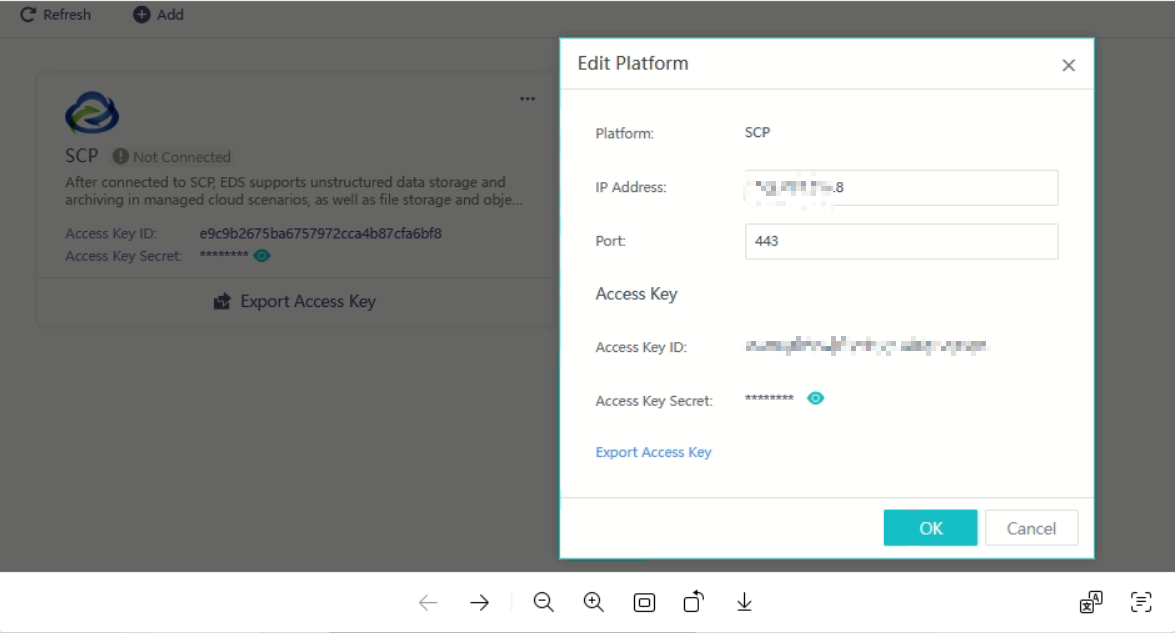1175x633 pixels.
Task: Open the SCP card three-dots menu
Action: [527, 99]
